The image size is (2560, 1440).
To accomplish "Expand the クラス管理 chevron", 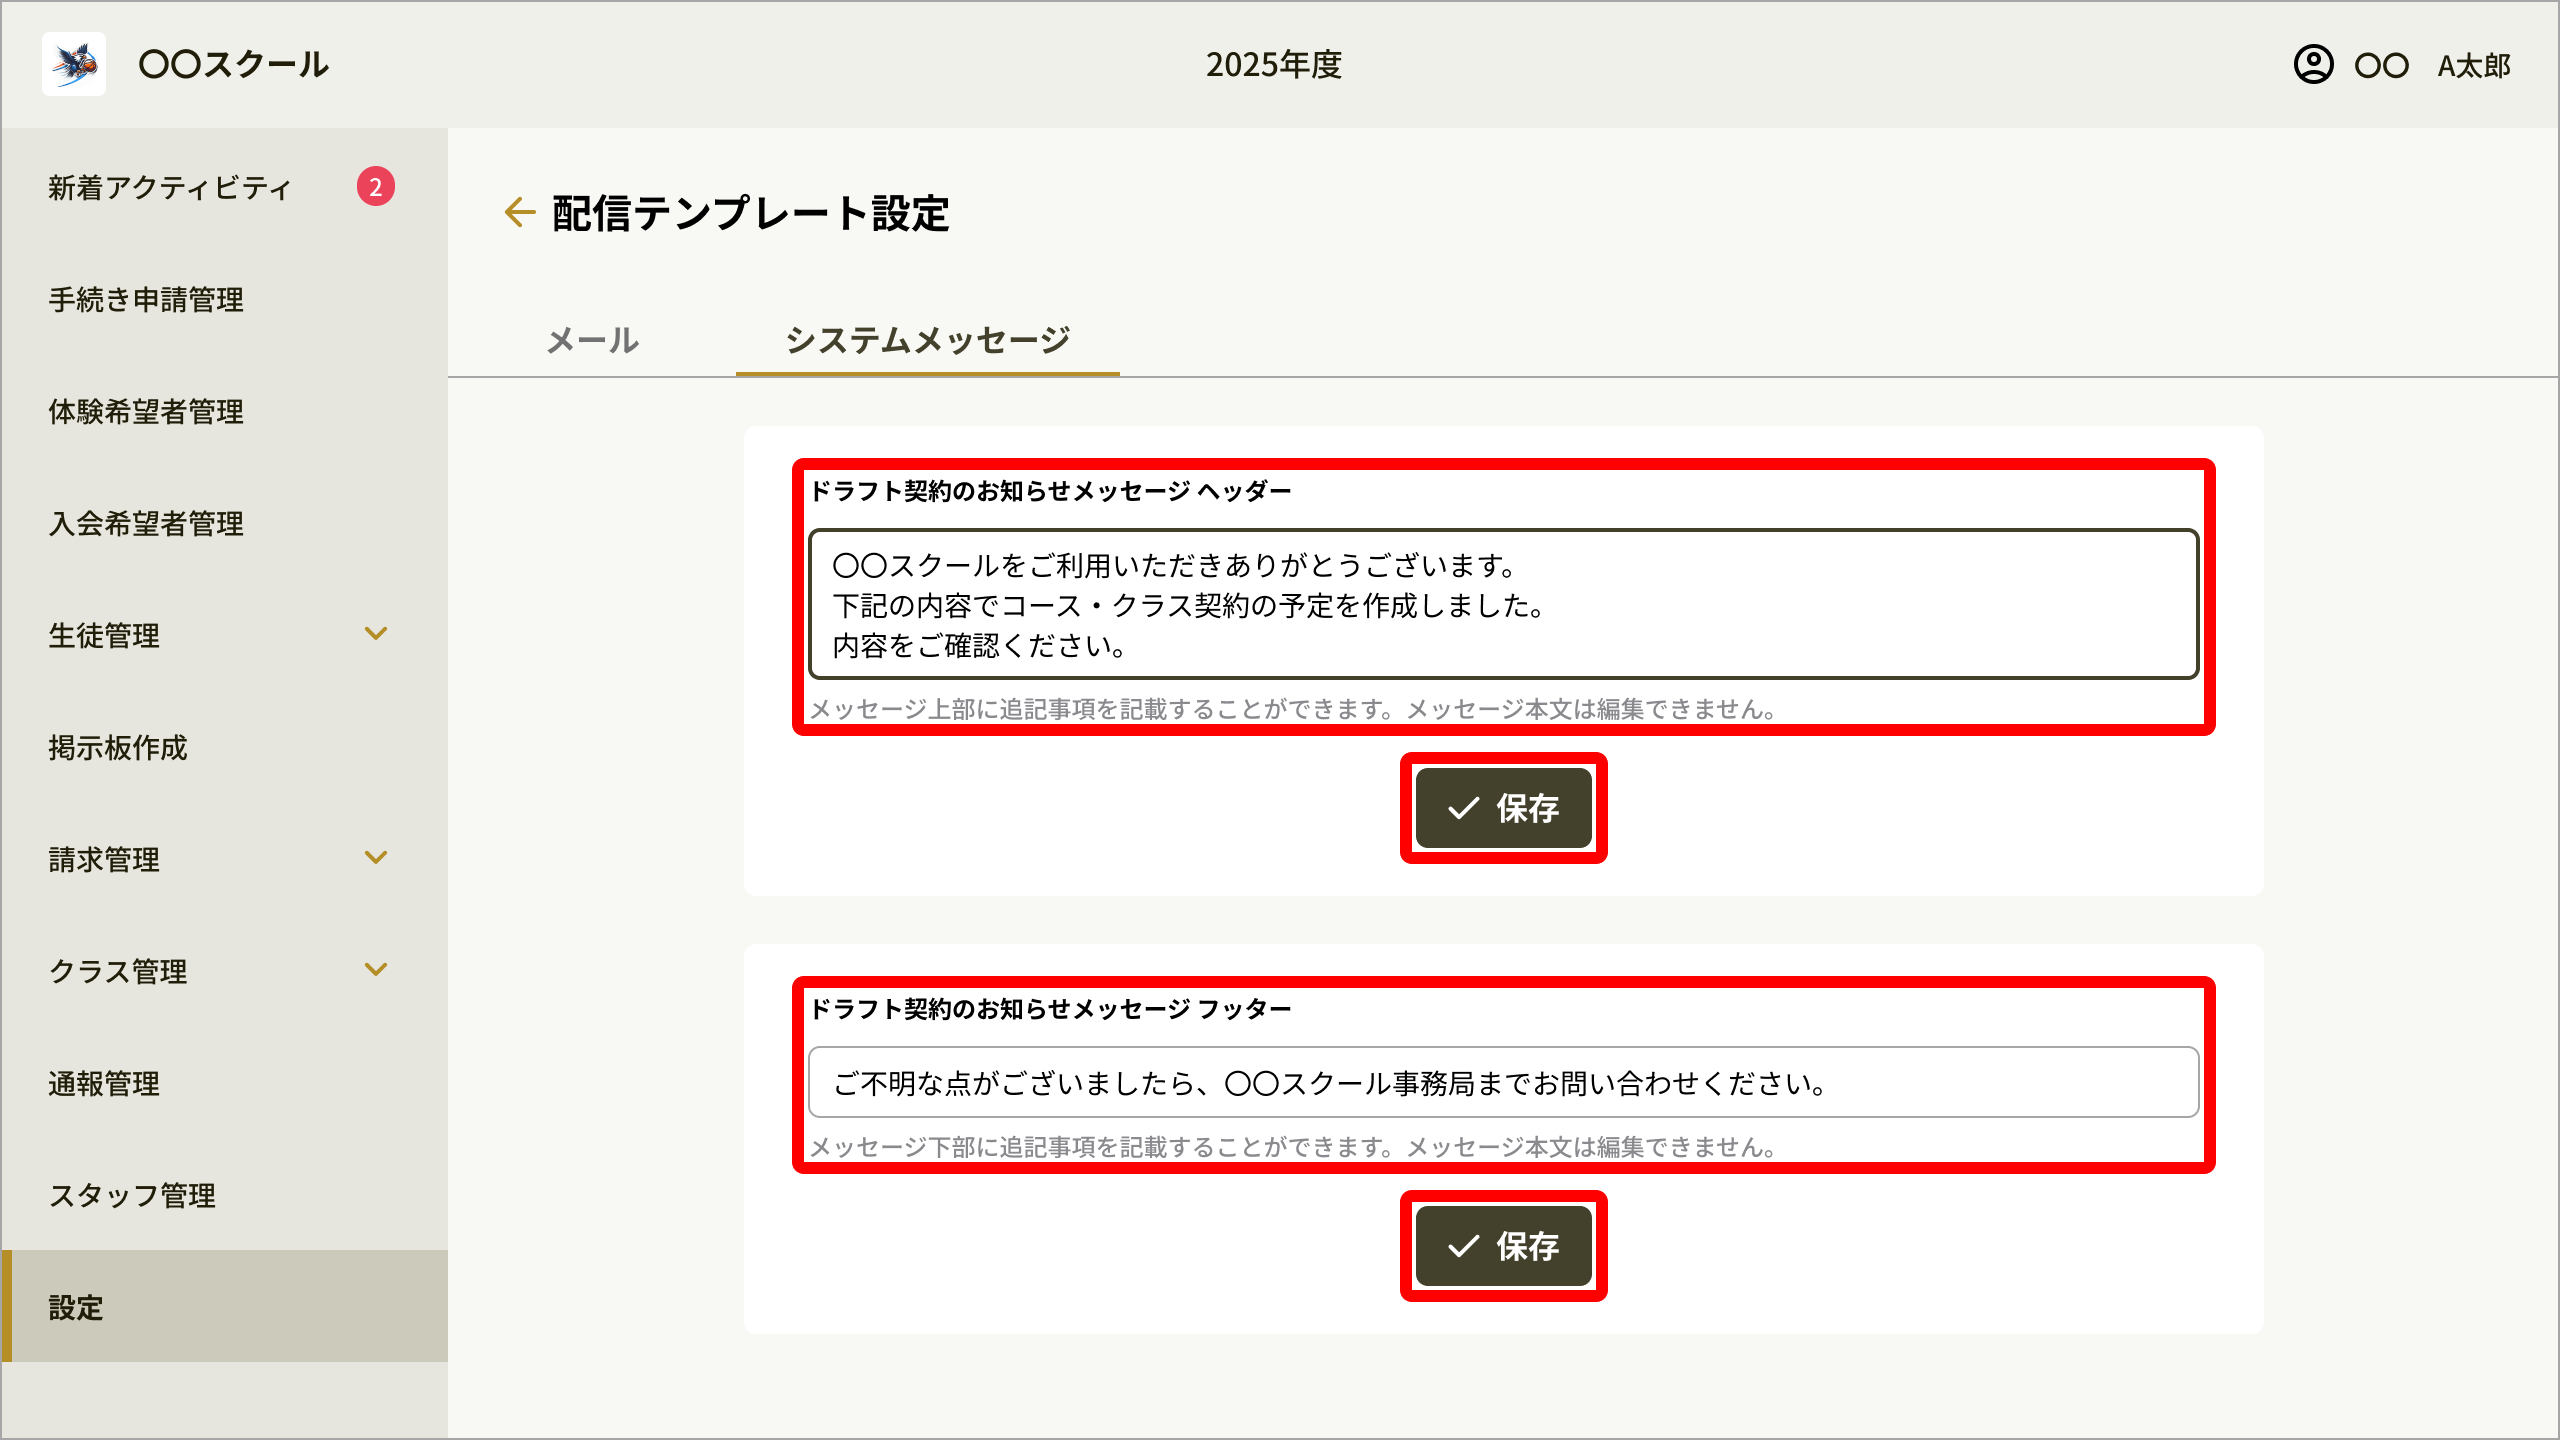I will point(376,970).
